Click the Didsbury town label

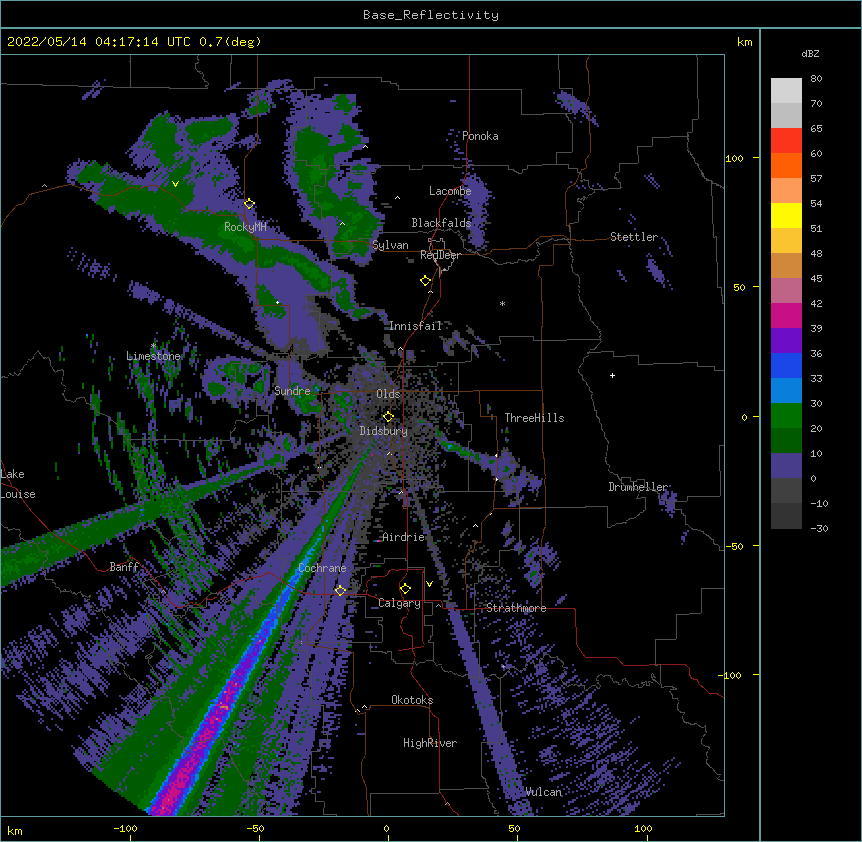tap(384, 431)
